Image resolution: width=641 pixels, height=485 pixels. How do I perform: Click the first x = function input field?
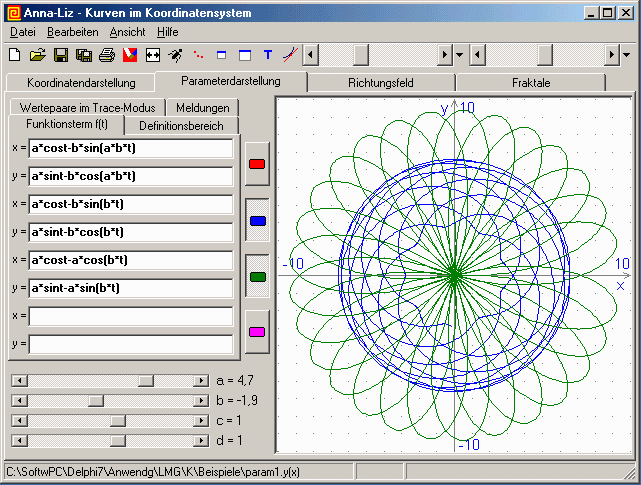point(130,148)
